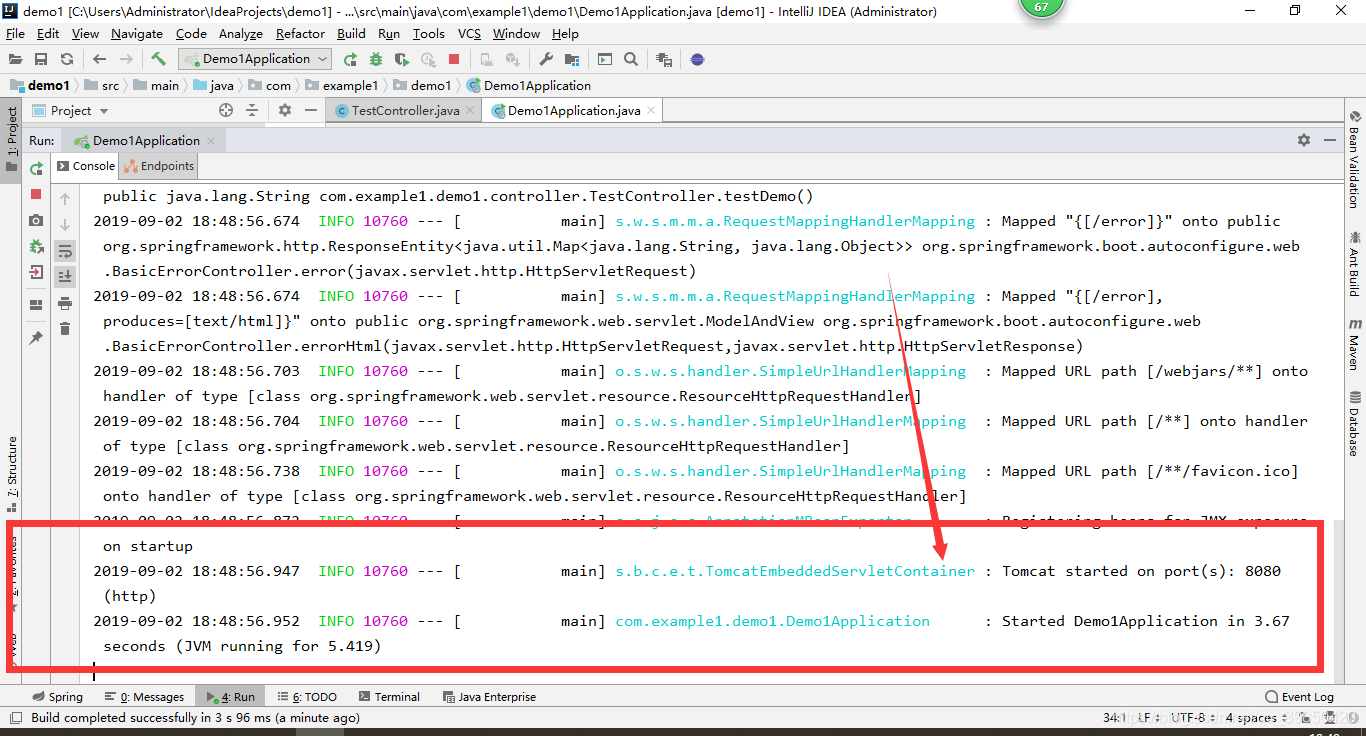1366x736 pixels.
Task: Open the Database side panel
Action: pos(1355,422)
